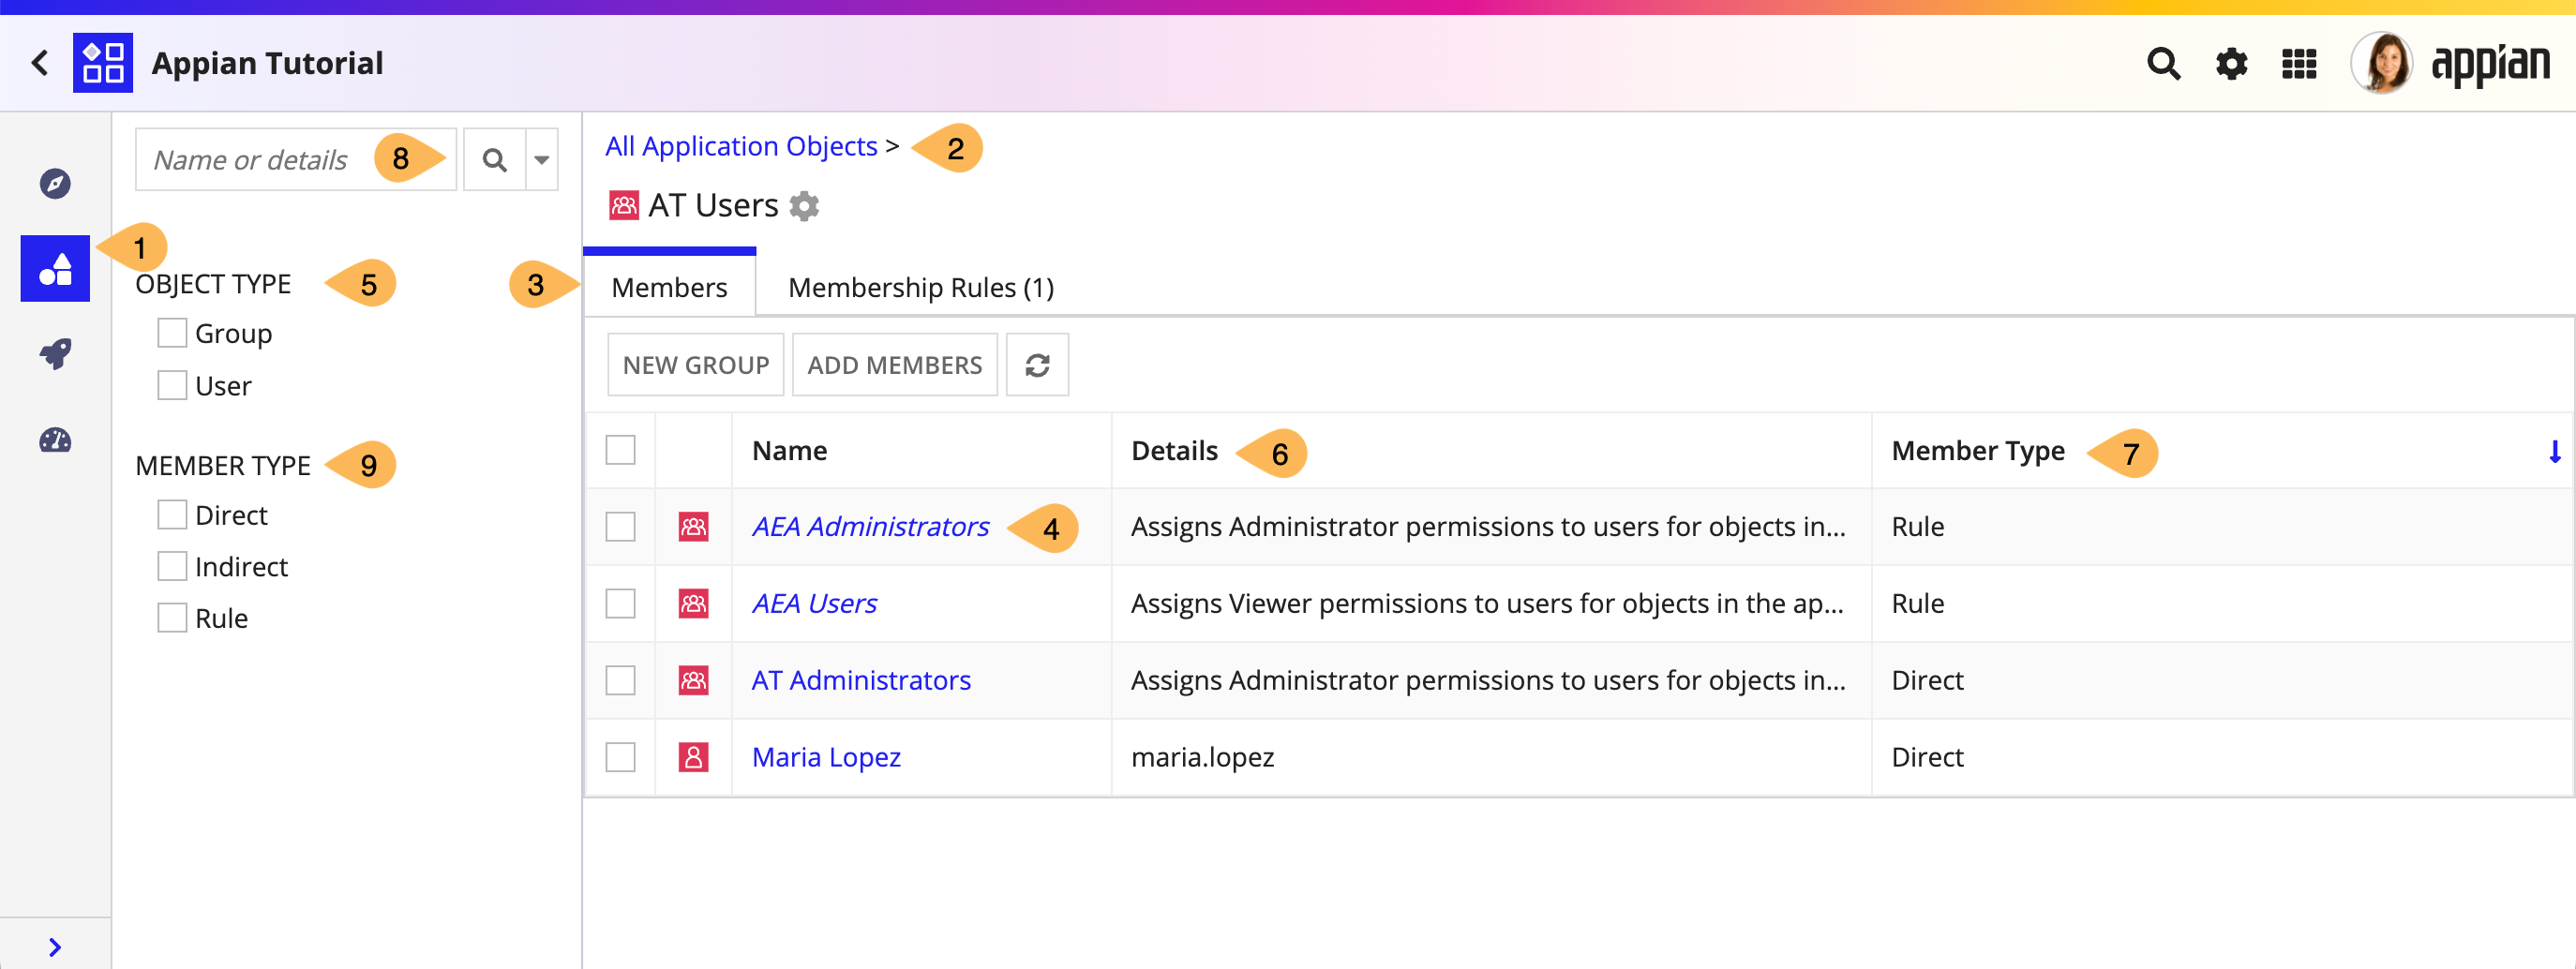Open the AT Users group settings gear
This screenshot has width=2576, height=969.
tap(804, 206)
